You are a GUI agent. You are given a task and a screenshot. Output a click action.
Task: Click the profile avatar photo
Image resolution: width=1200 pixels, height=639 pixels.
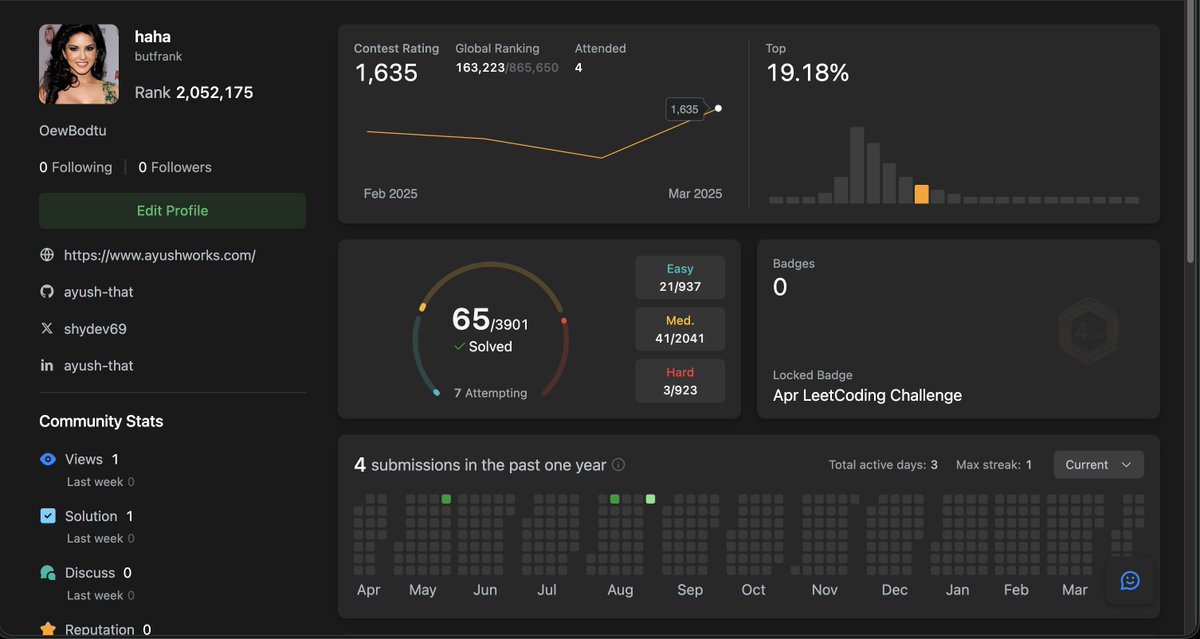point(79,64)
